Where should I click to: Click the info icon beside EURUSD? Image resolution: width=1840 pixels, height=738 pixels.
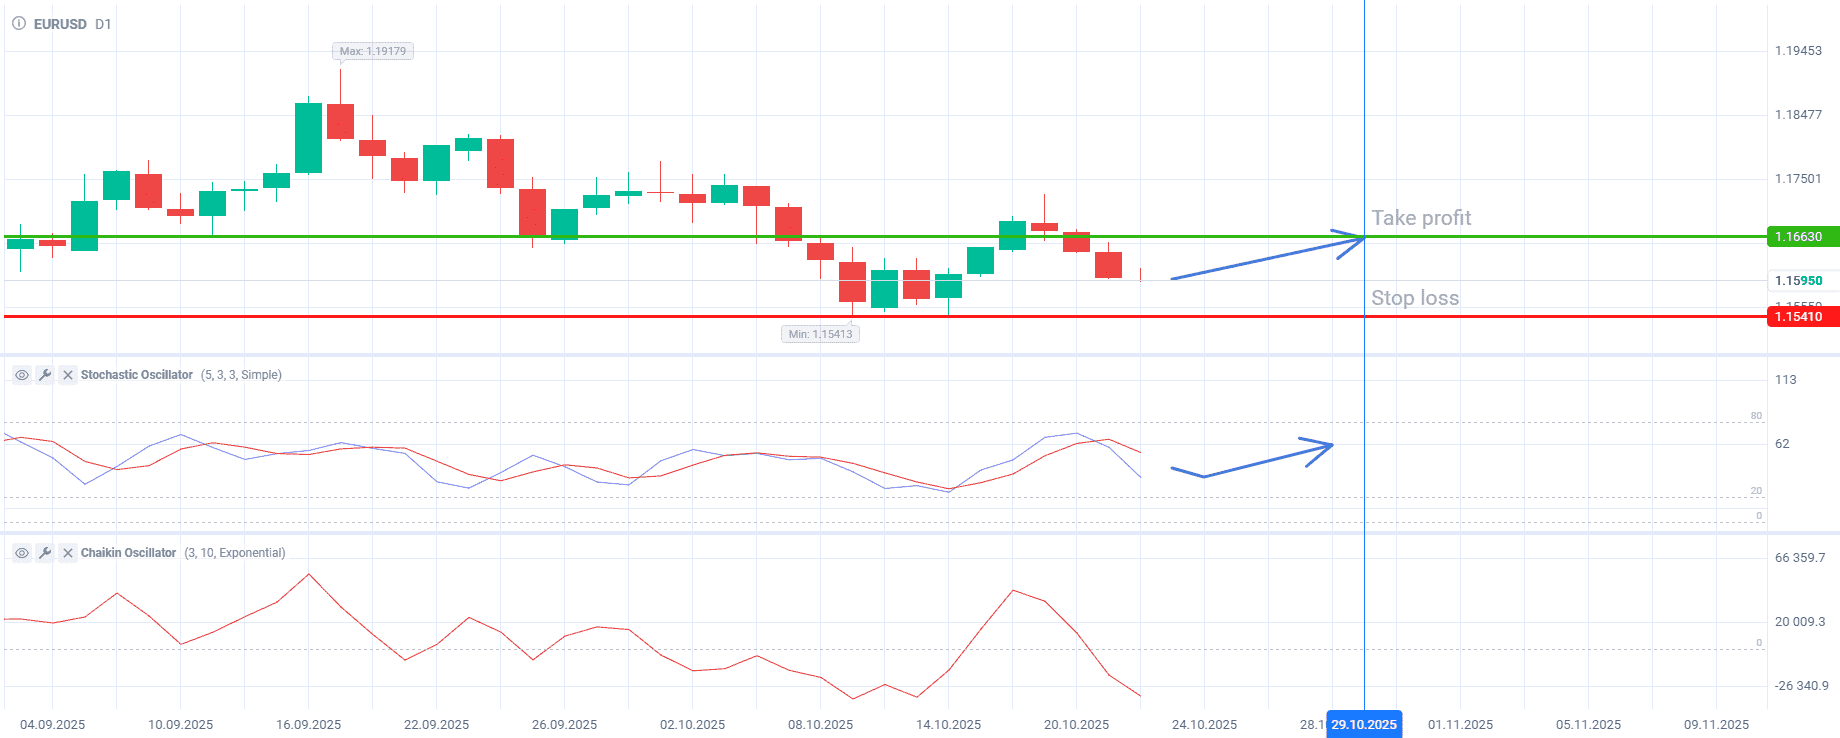pyautogui.click(x=19, y=23)
